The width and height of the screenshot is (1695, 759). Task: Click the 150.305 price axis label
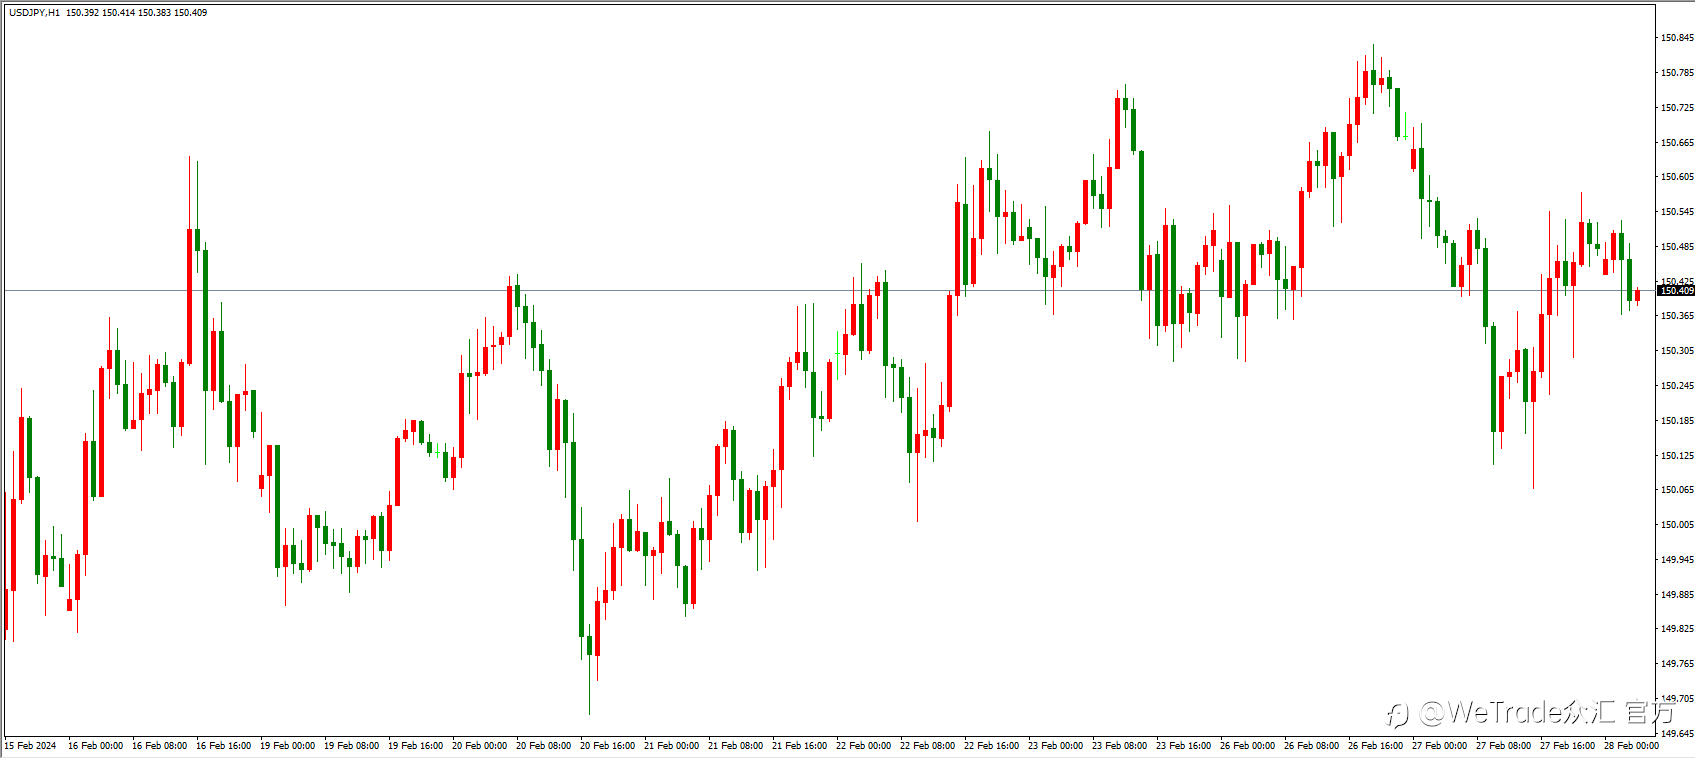[x=1677, y=351]
